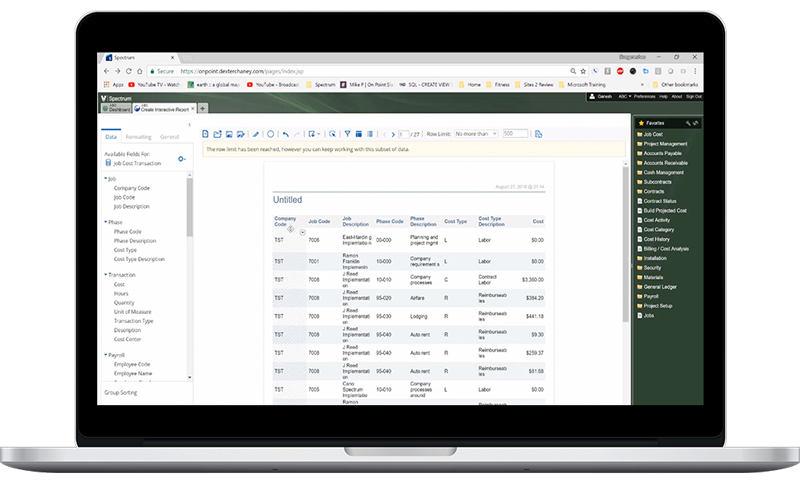Click the Undo arrow icon

286,134
